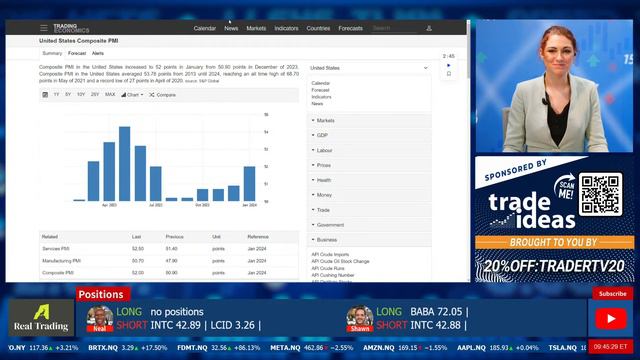
Task: Open Markets in top navigation
Action: point(256,28)
